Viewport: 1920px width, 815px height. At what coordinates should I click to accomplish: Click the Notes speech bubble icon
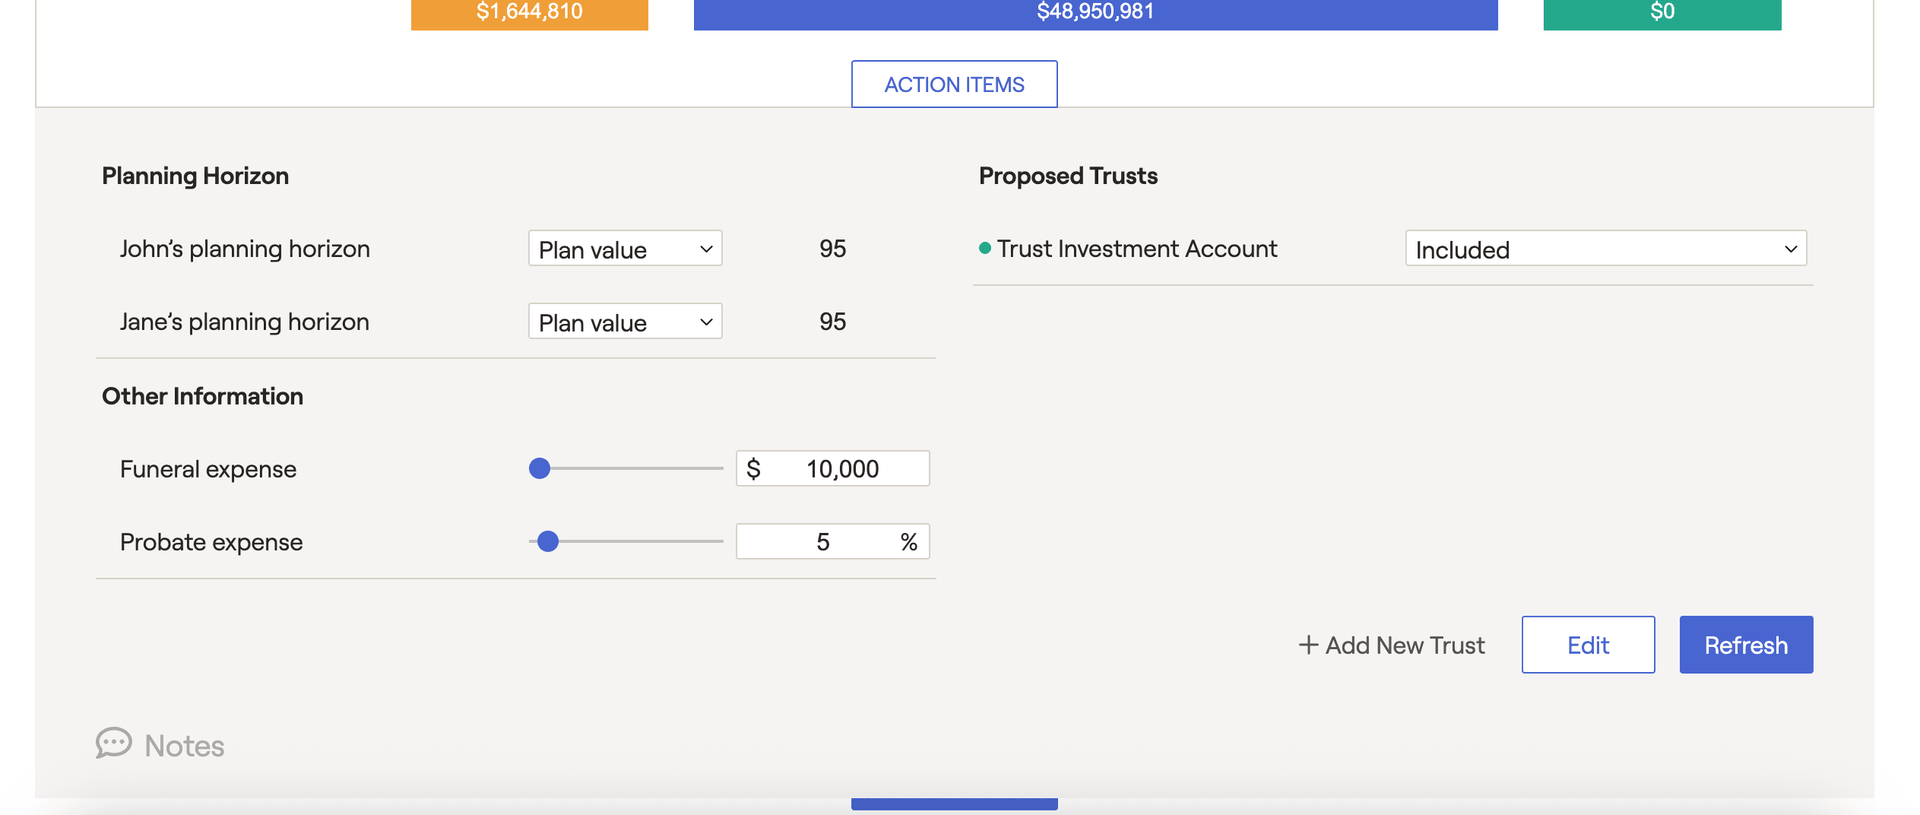coord(113,743)
